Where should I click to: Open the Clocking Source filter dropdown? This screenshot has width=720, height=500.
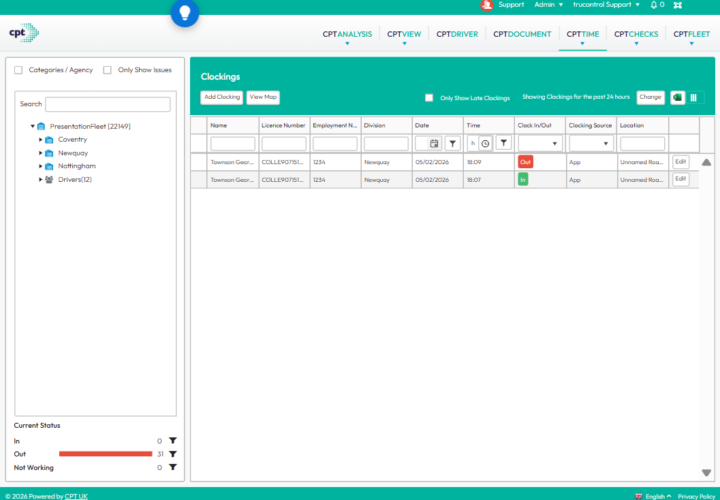591,144
